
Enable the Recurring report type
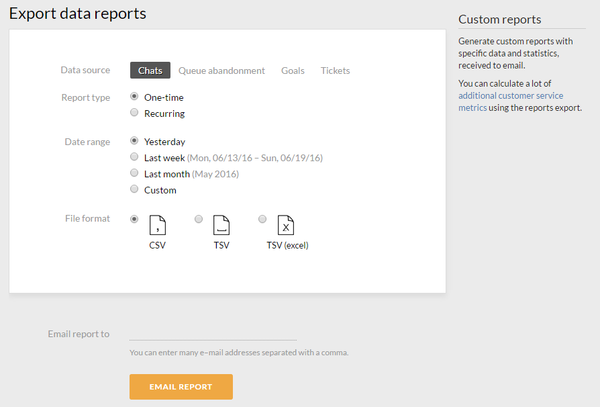tap(135, 113)
